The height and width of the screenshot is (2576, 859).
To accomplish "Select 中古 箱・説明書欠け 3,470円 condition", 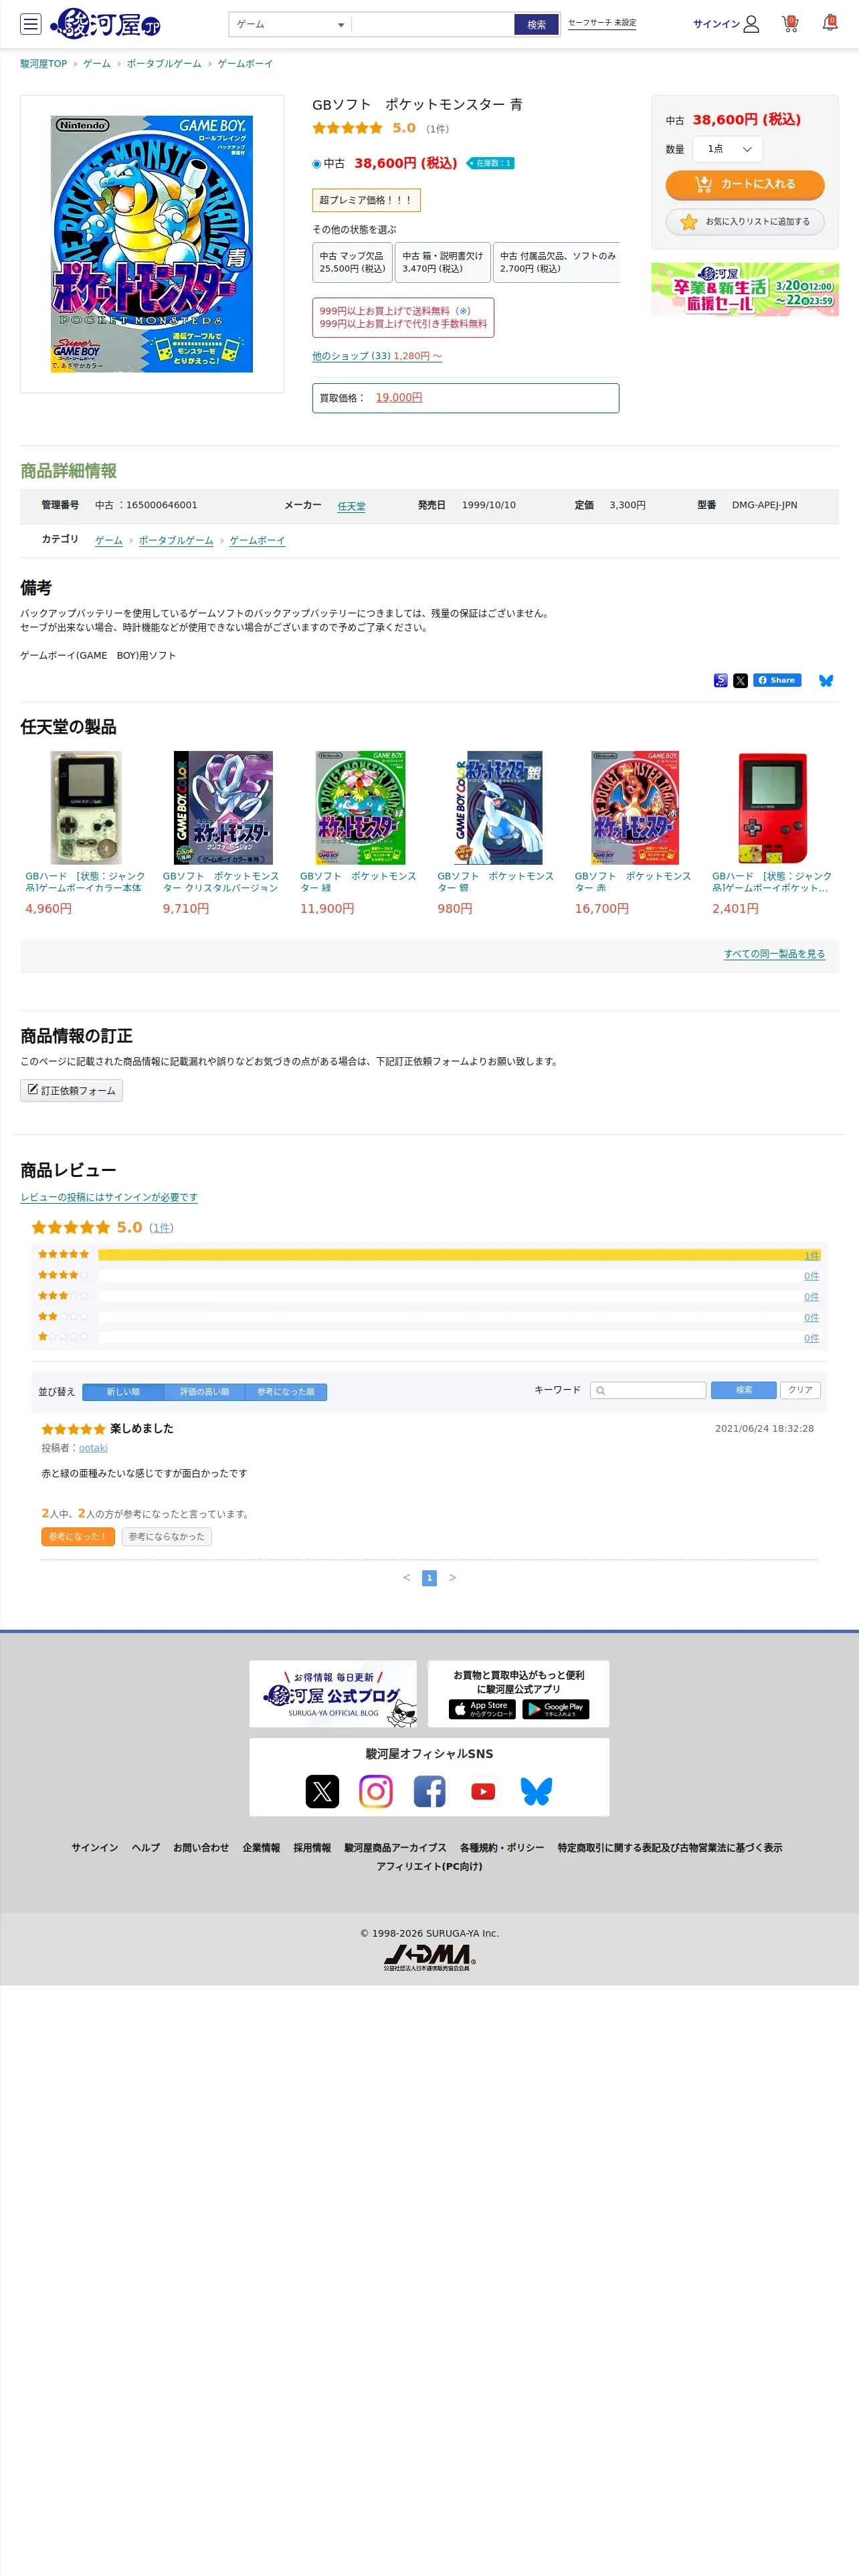I will [x=443, y=262].
